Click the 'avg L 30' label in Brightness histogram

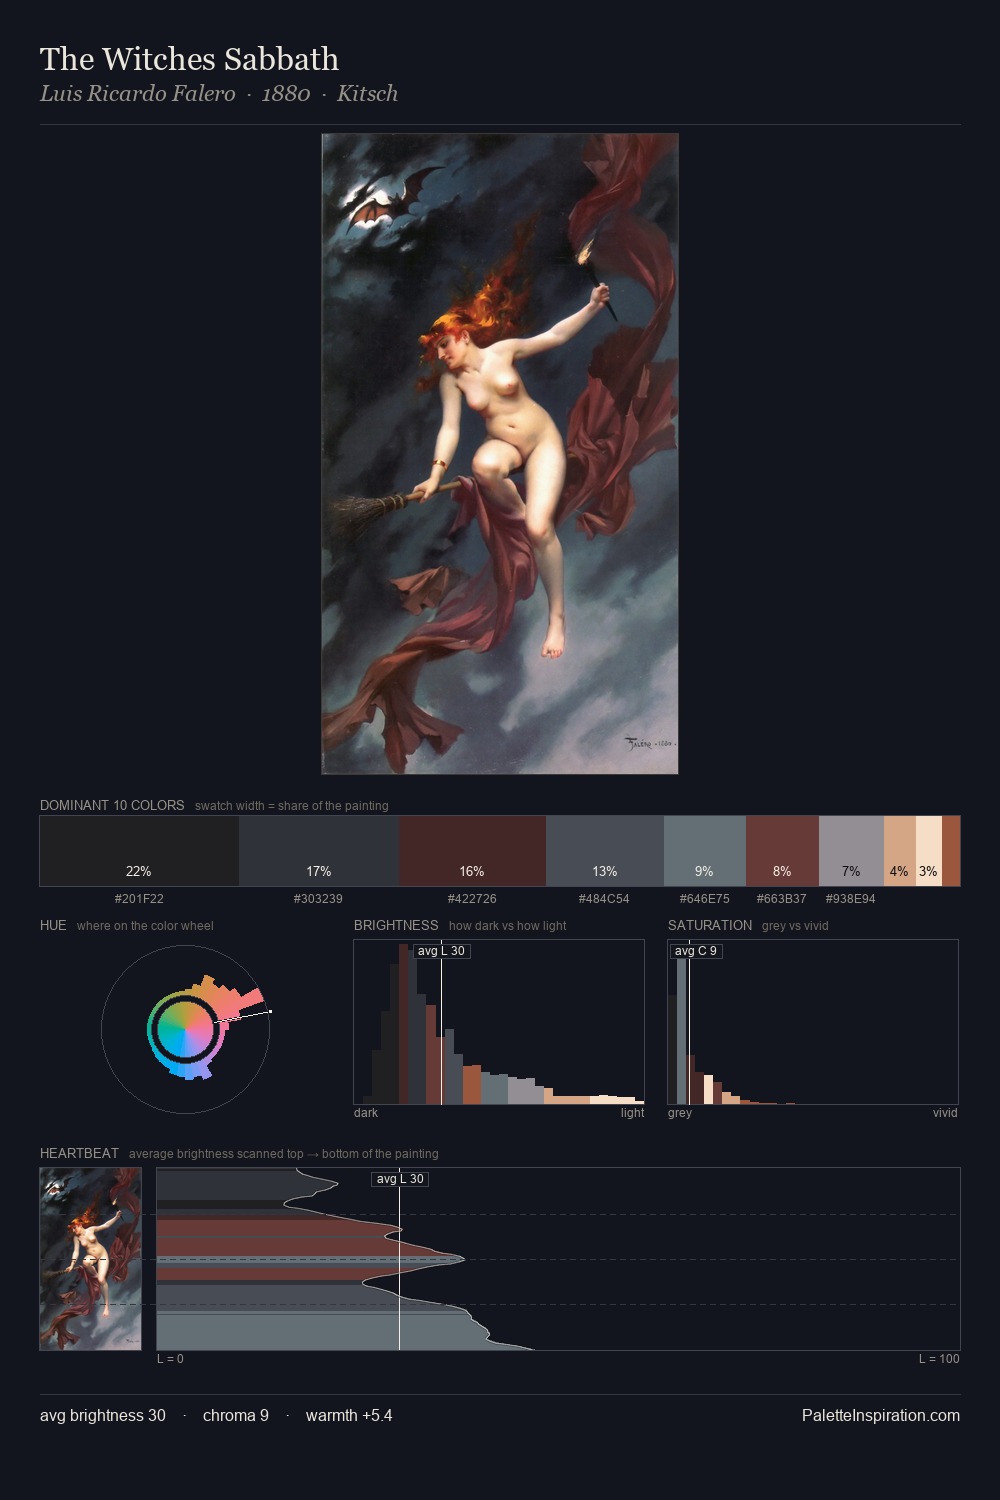pyautogui.click(x=441, y=951)
